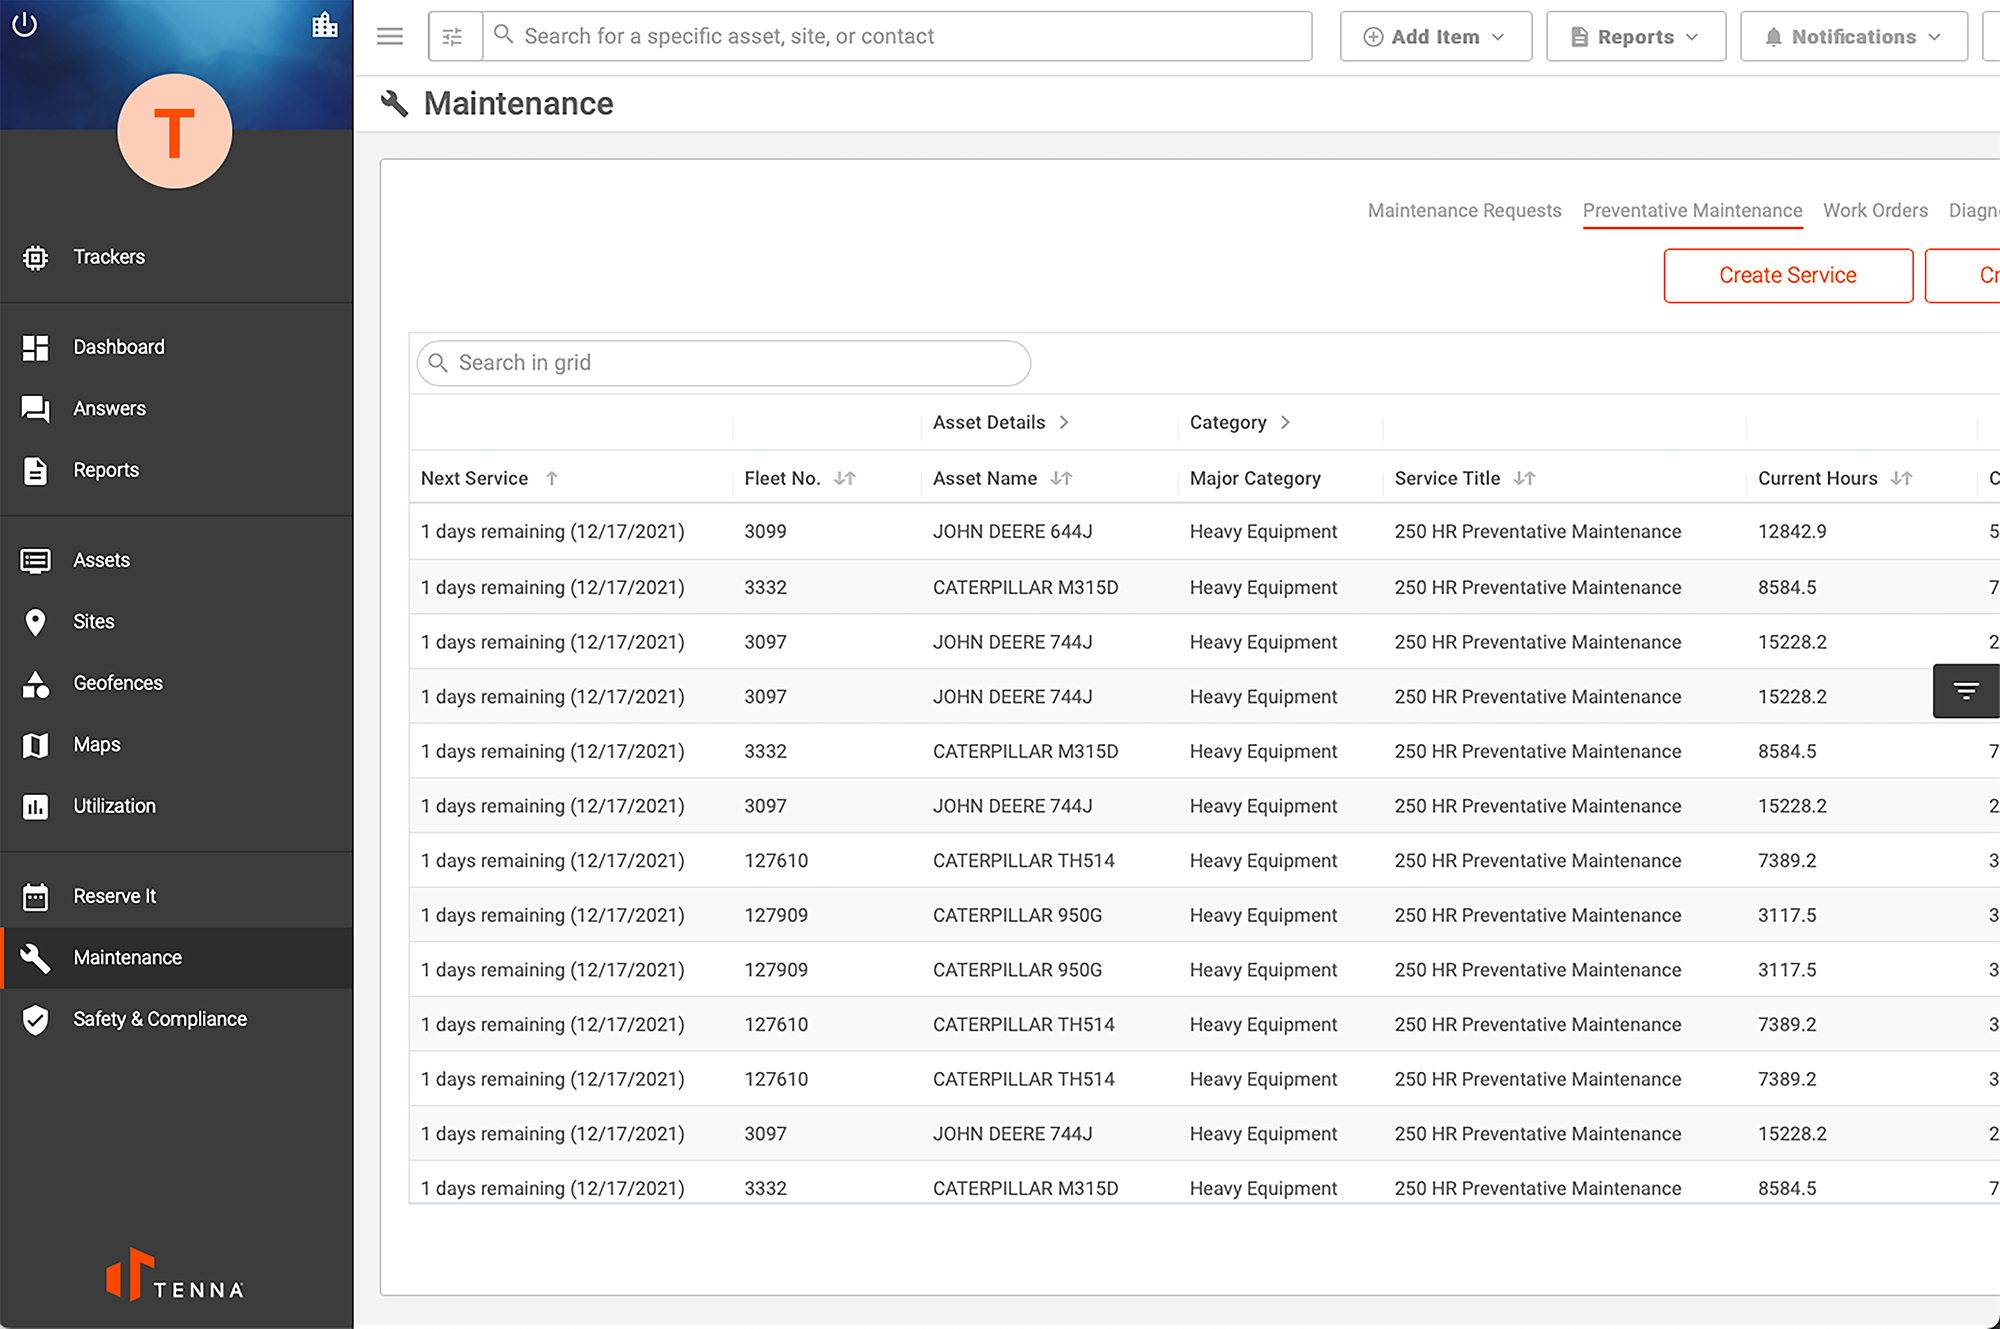Click current hours value 12842.9
Viewport: 2000px width, 1329px height.
click(1792, 532)
